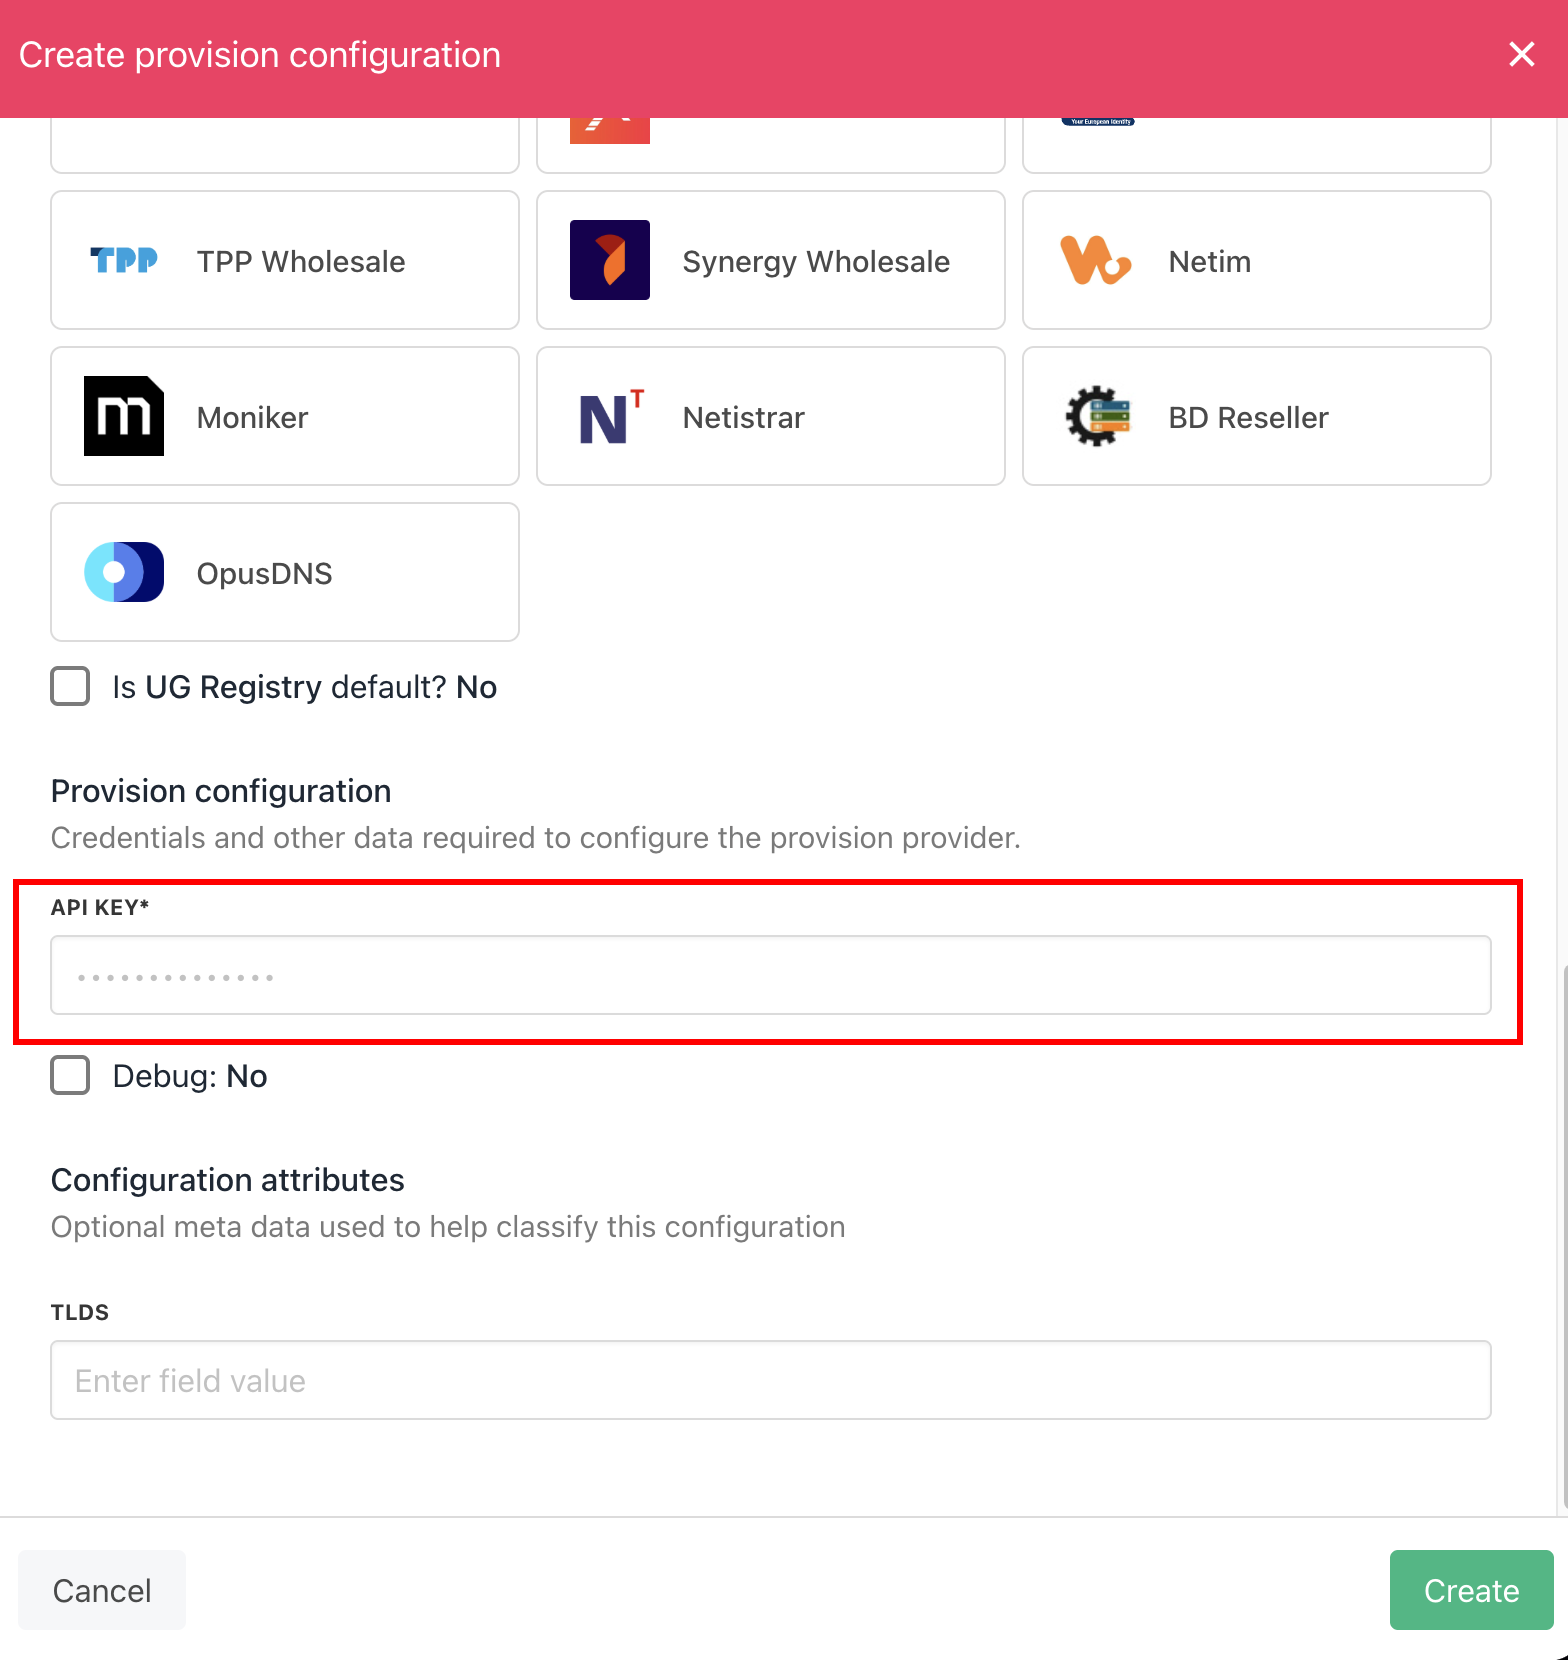
Task: Click the OpusDNS blue logo icon
Action: click(x=124, y=572)
